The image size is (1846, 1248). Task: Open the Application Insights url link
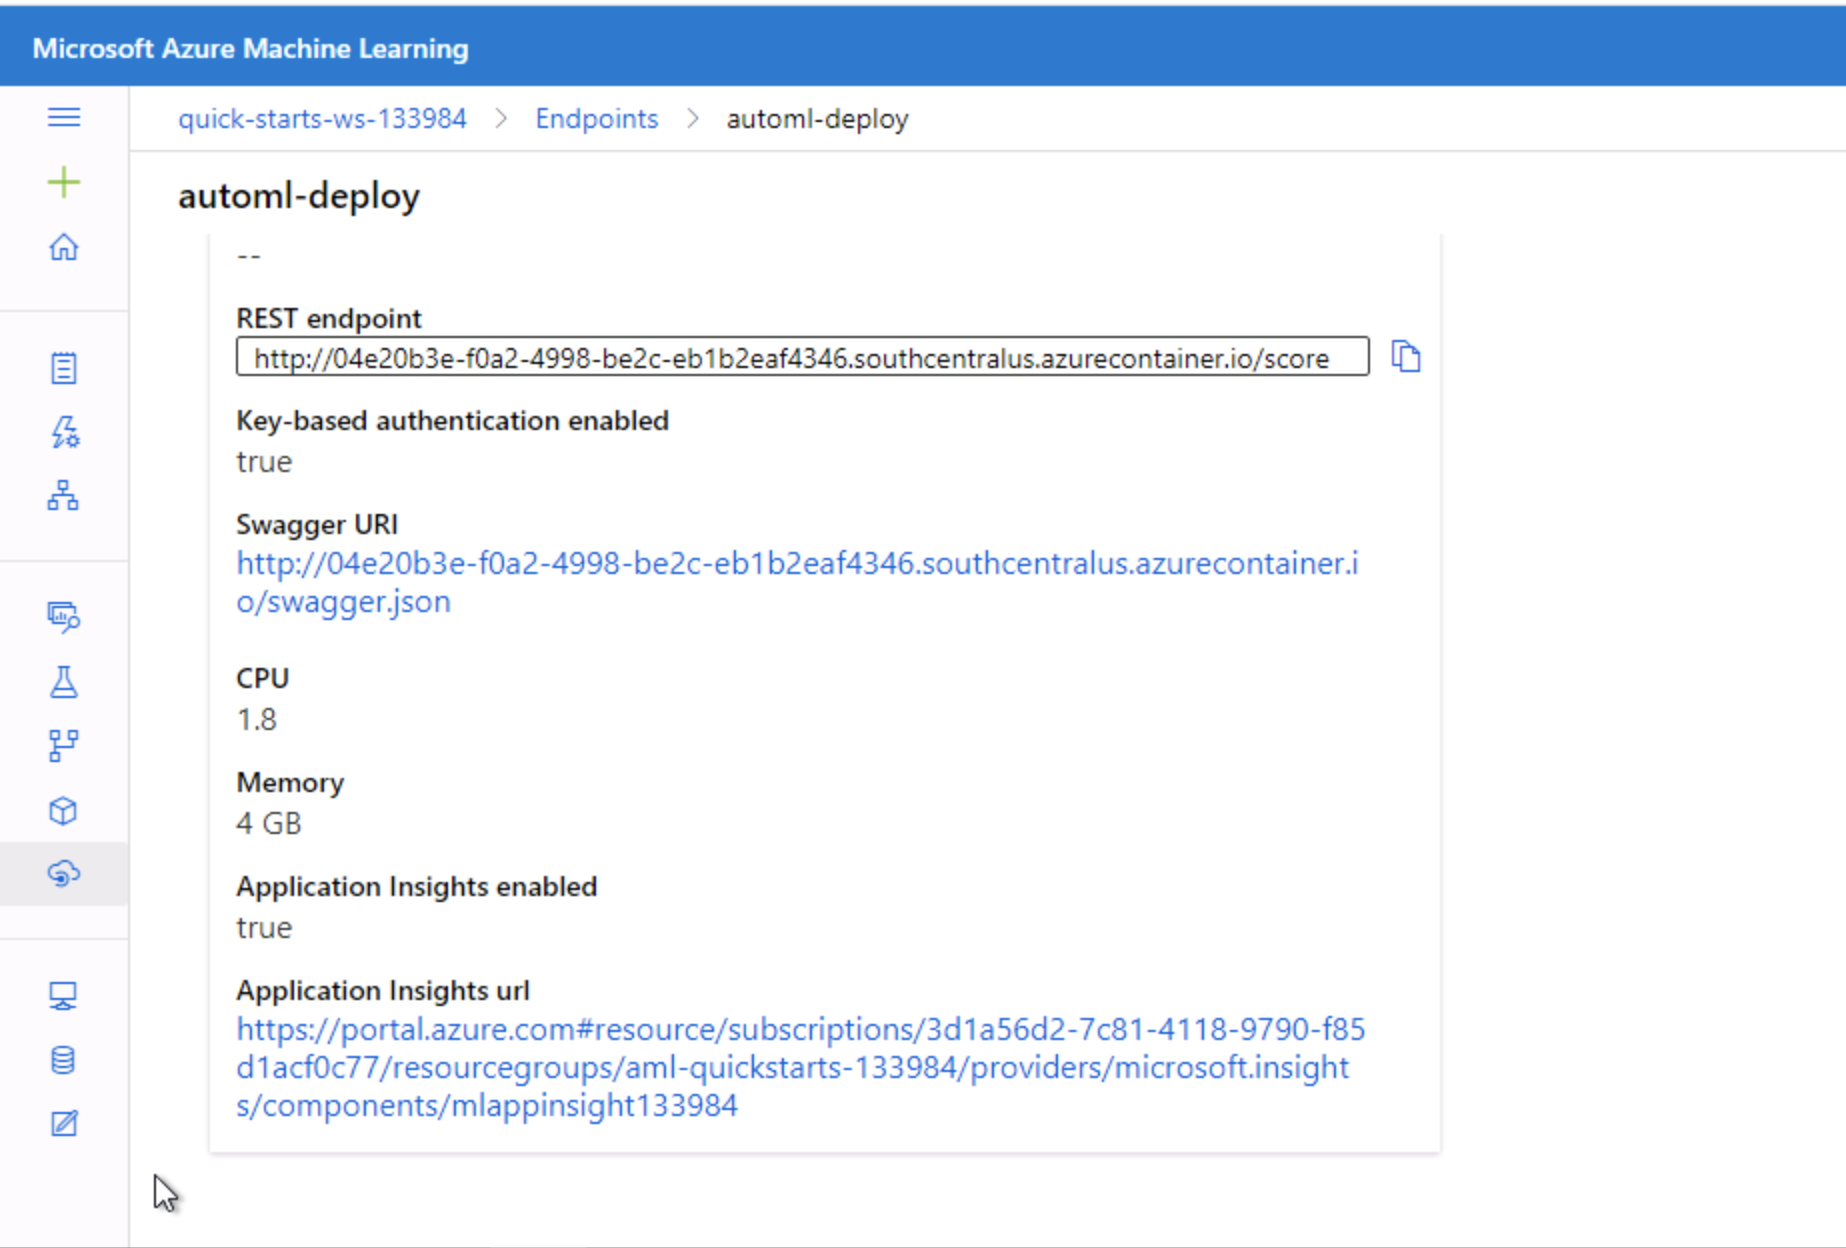pos(800,1067)
